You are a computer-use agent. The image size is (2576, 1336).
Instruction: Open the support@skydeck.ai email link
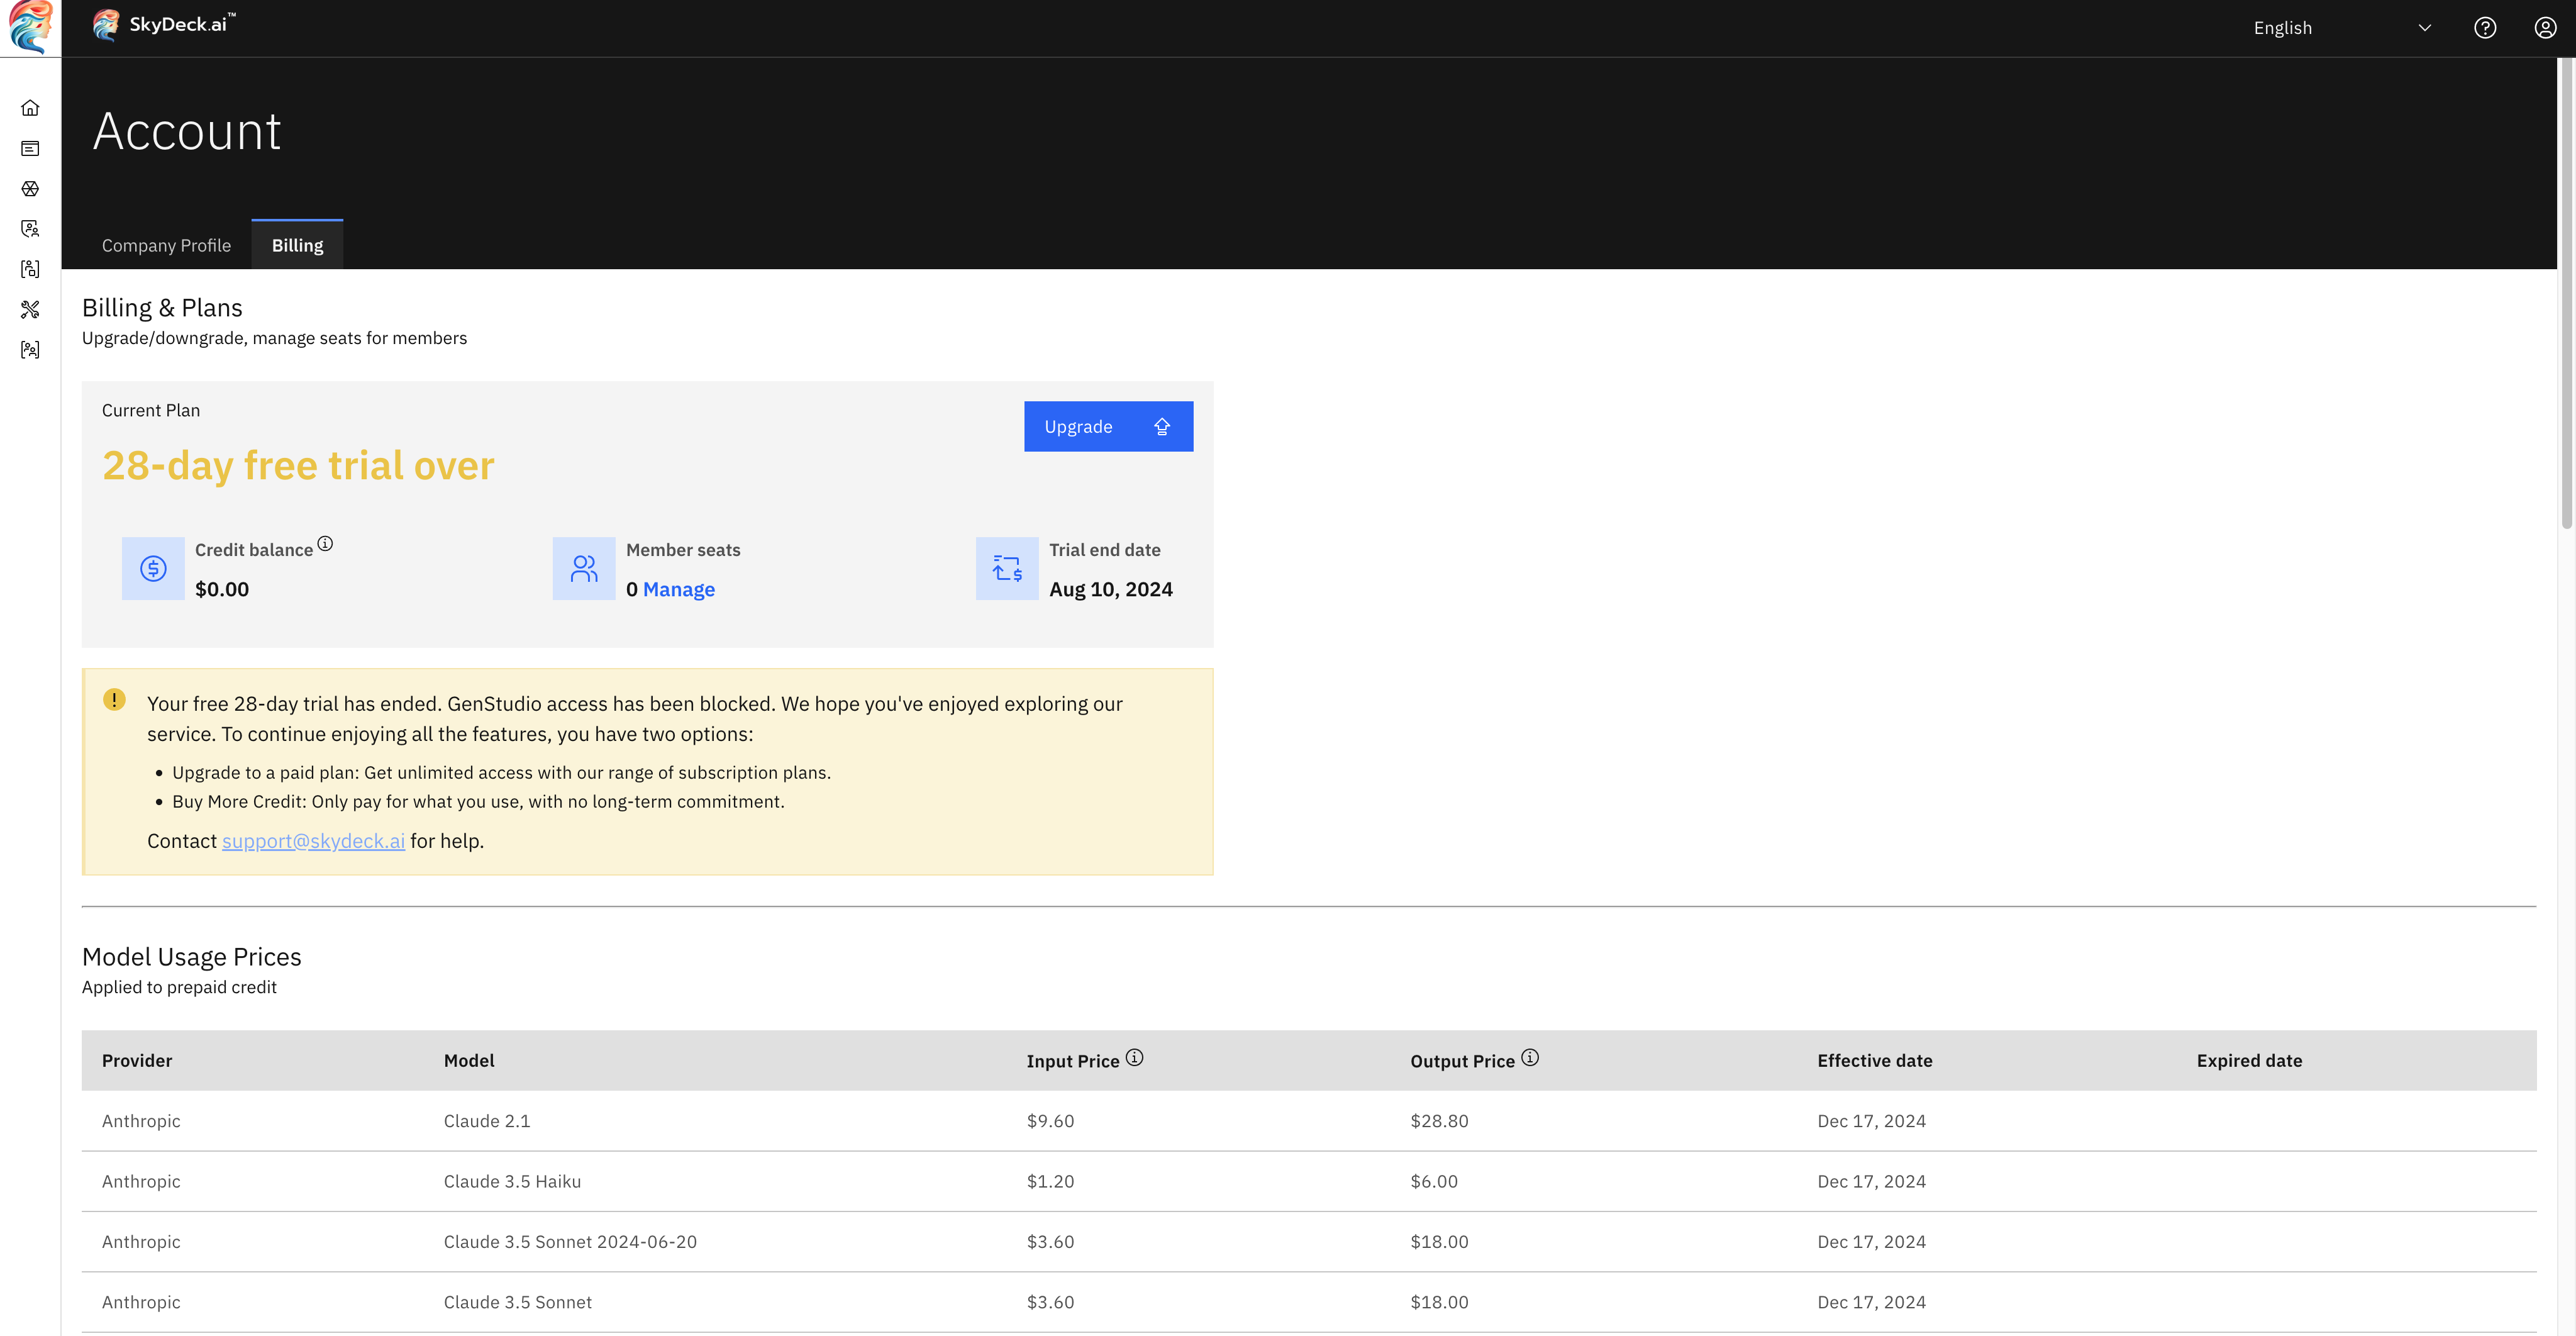(x=313, y=841)
